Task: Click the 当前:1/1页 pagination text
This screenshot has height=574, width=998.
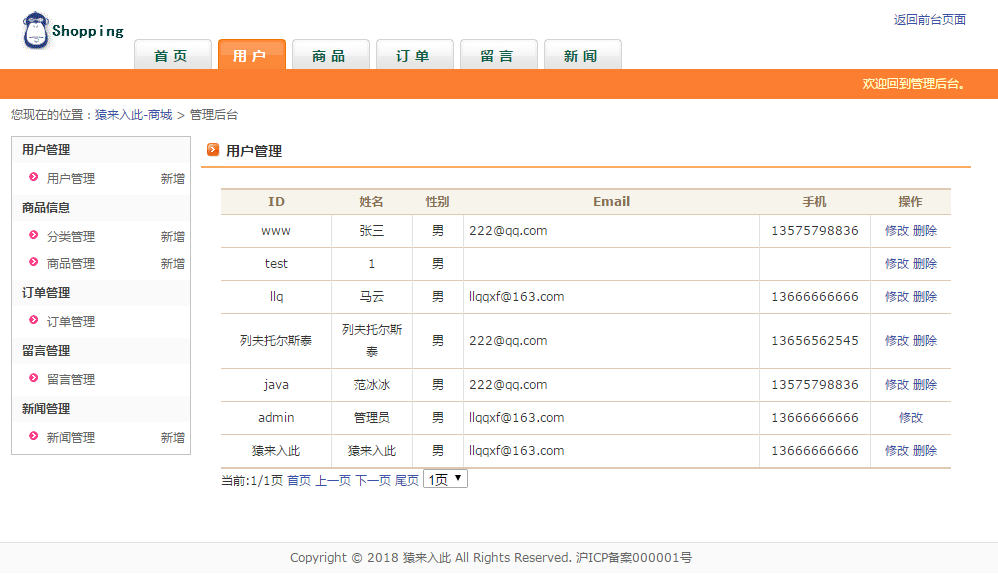Action: pos(251,480)
